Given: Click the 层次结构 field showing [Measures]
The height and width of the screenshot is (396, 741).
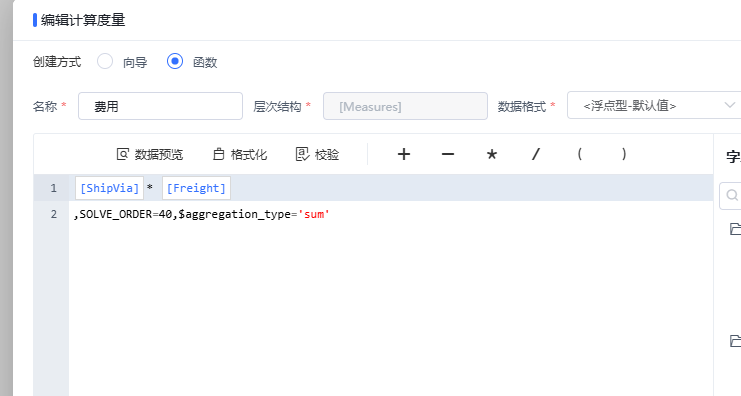Looking at the screenshot, I should point(405,106).
